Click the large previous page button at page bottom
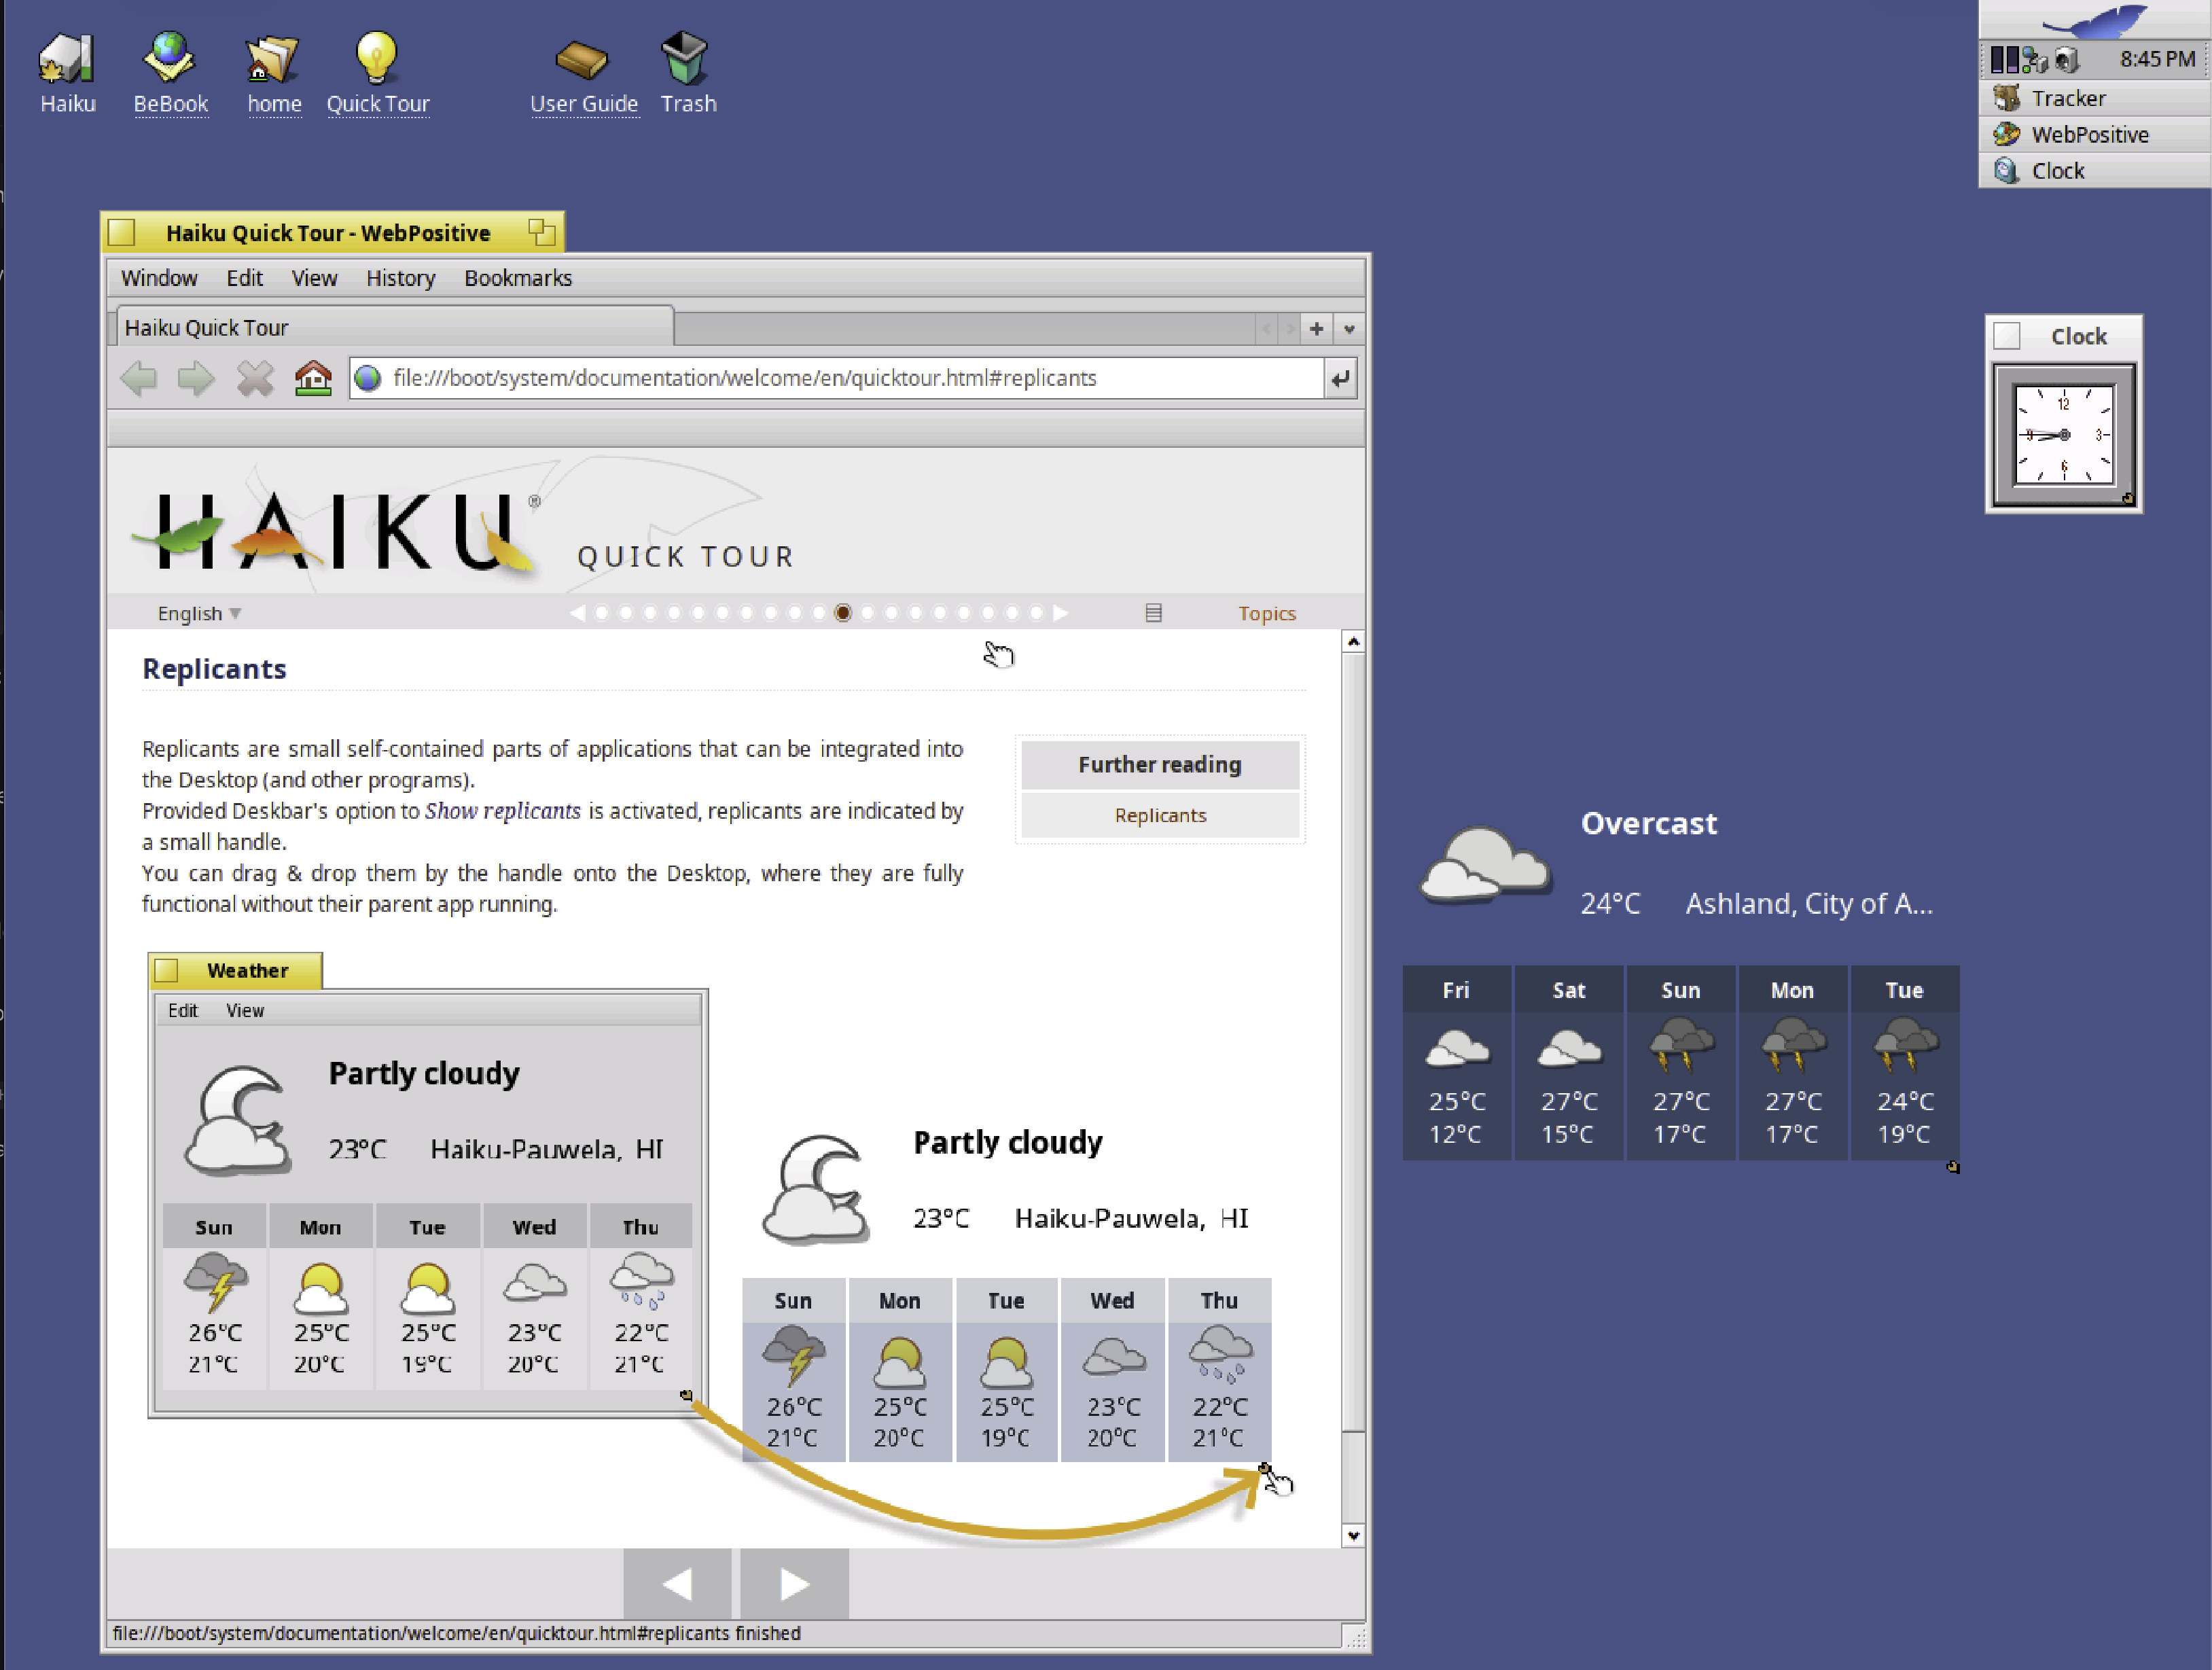This screenshot has width=2212, height=1670. pos(677,1583)
